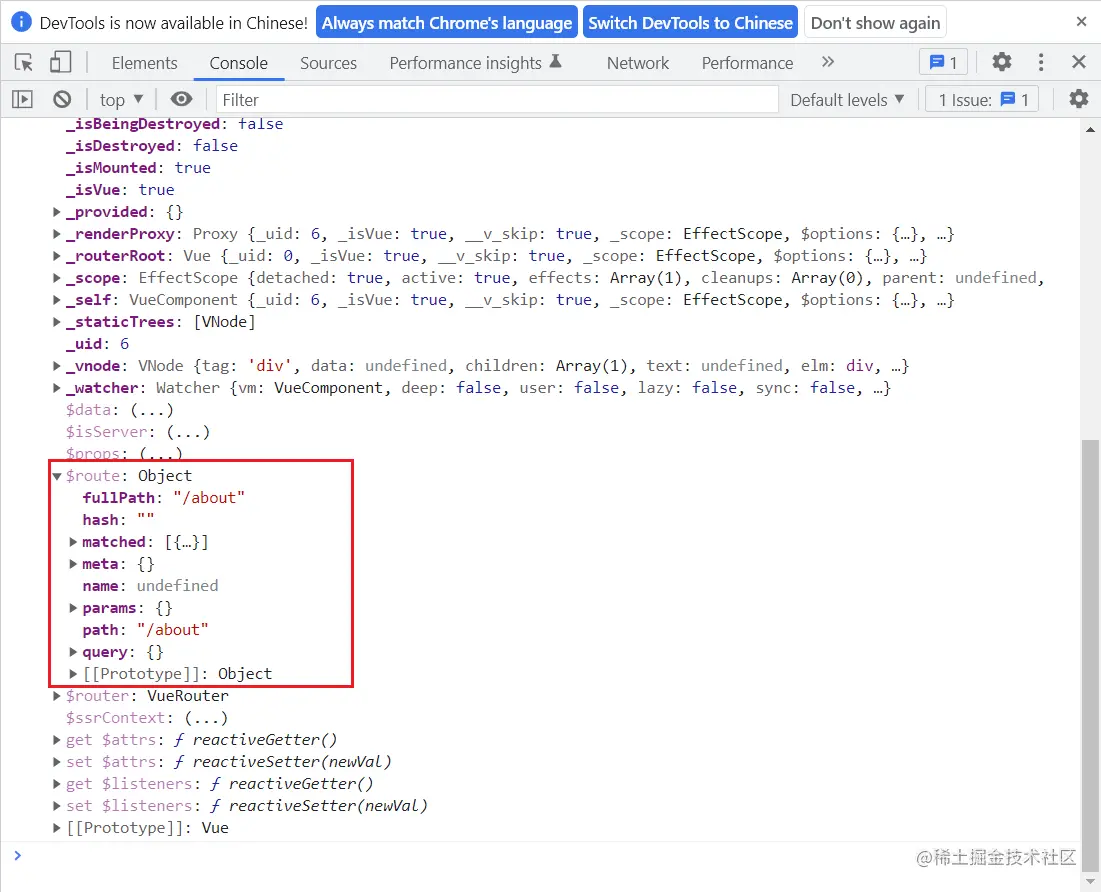Expand the _staticTrees property
This screenshot has width=1101, height=892.
pos(57,322)
